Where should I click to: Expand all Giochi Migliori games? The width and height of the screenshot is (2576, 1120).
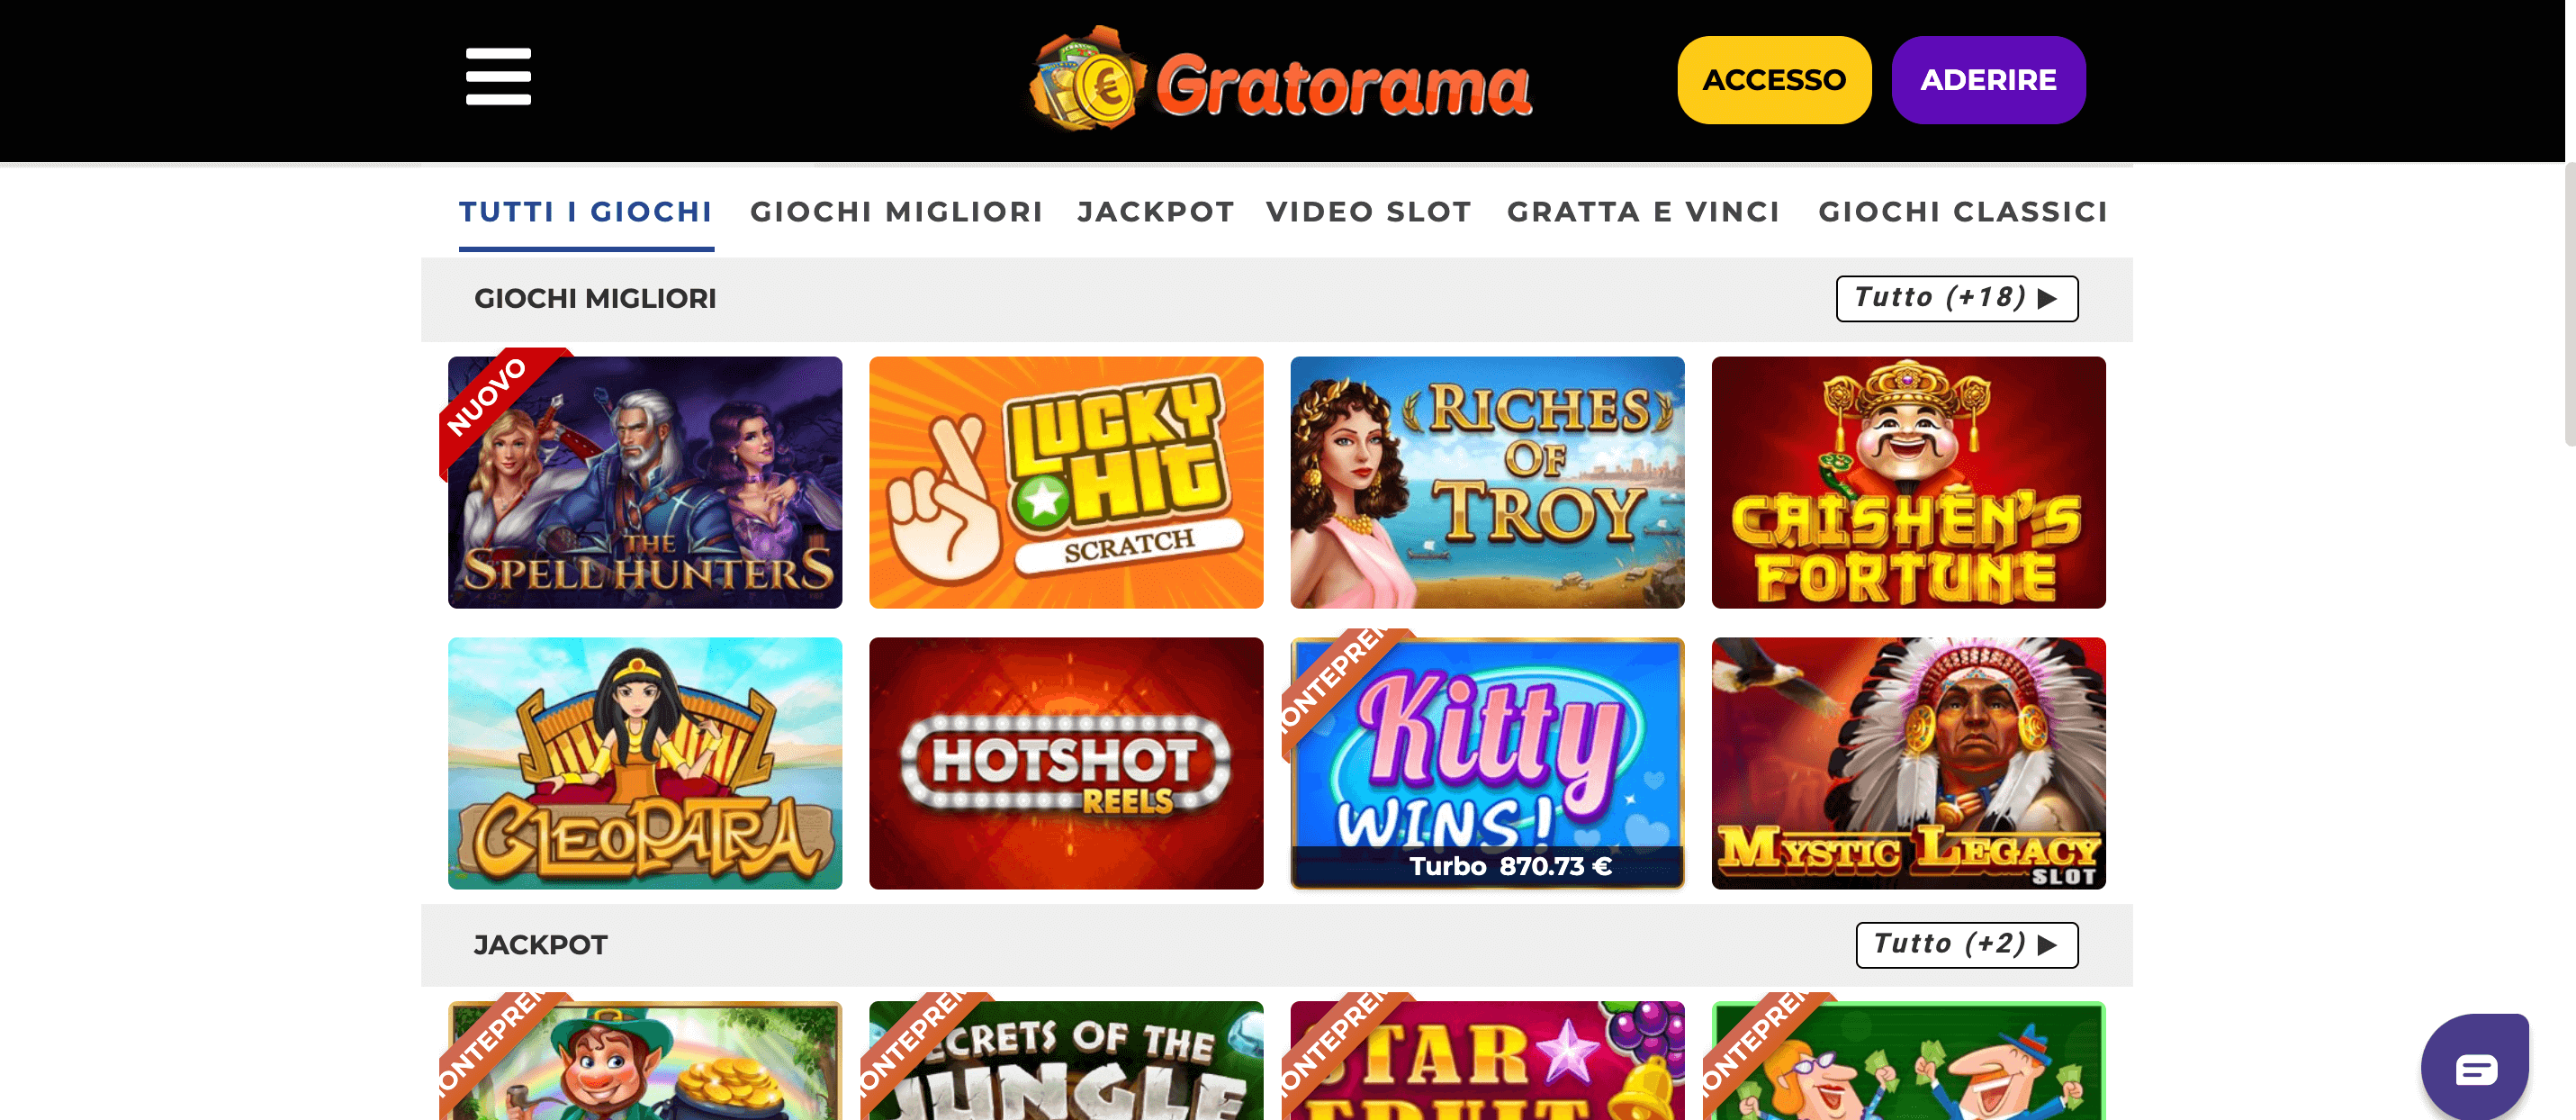1956,298
